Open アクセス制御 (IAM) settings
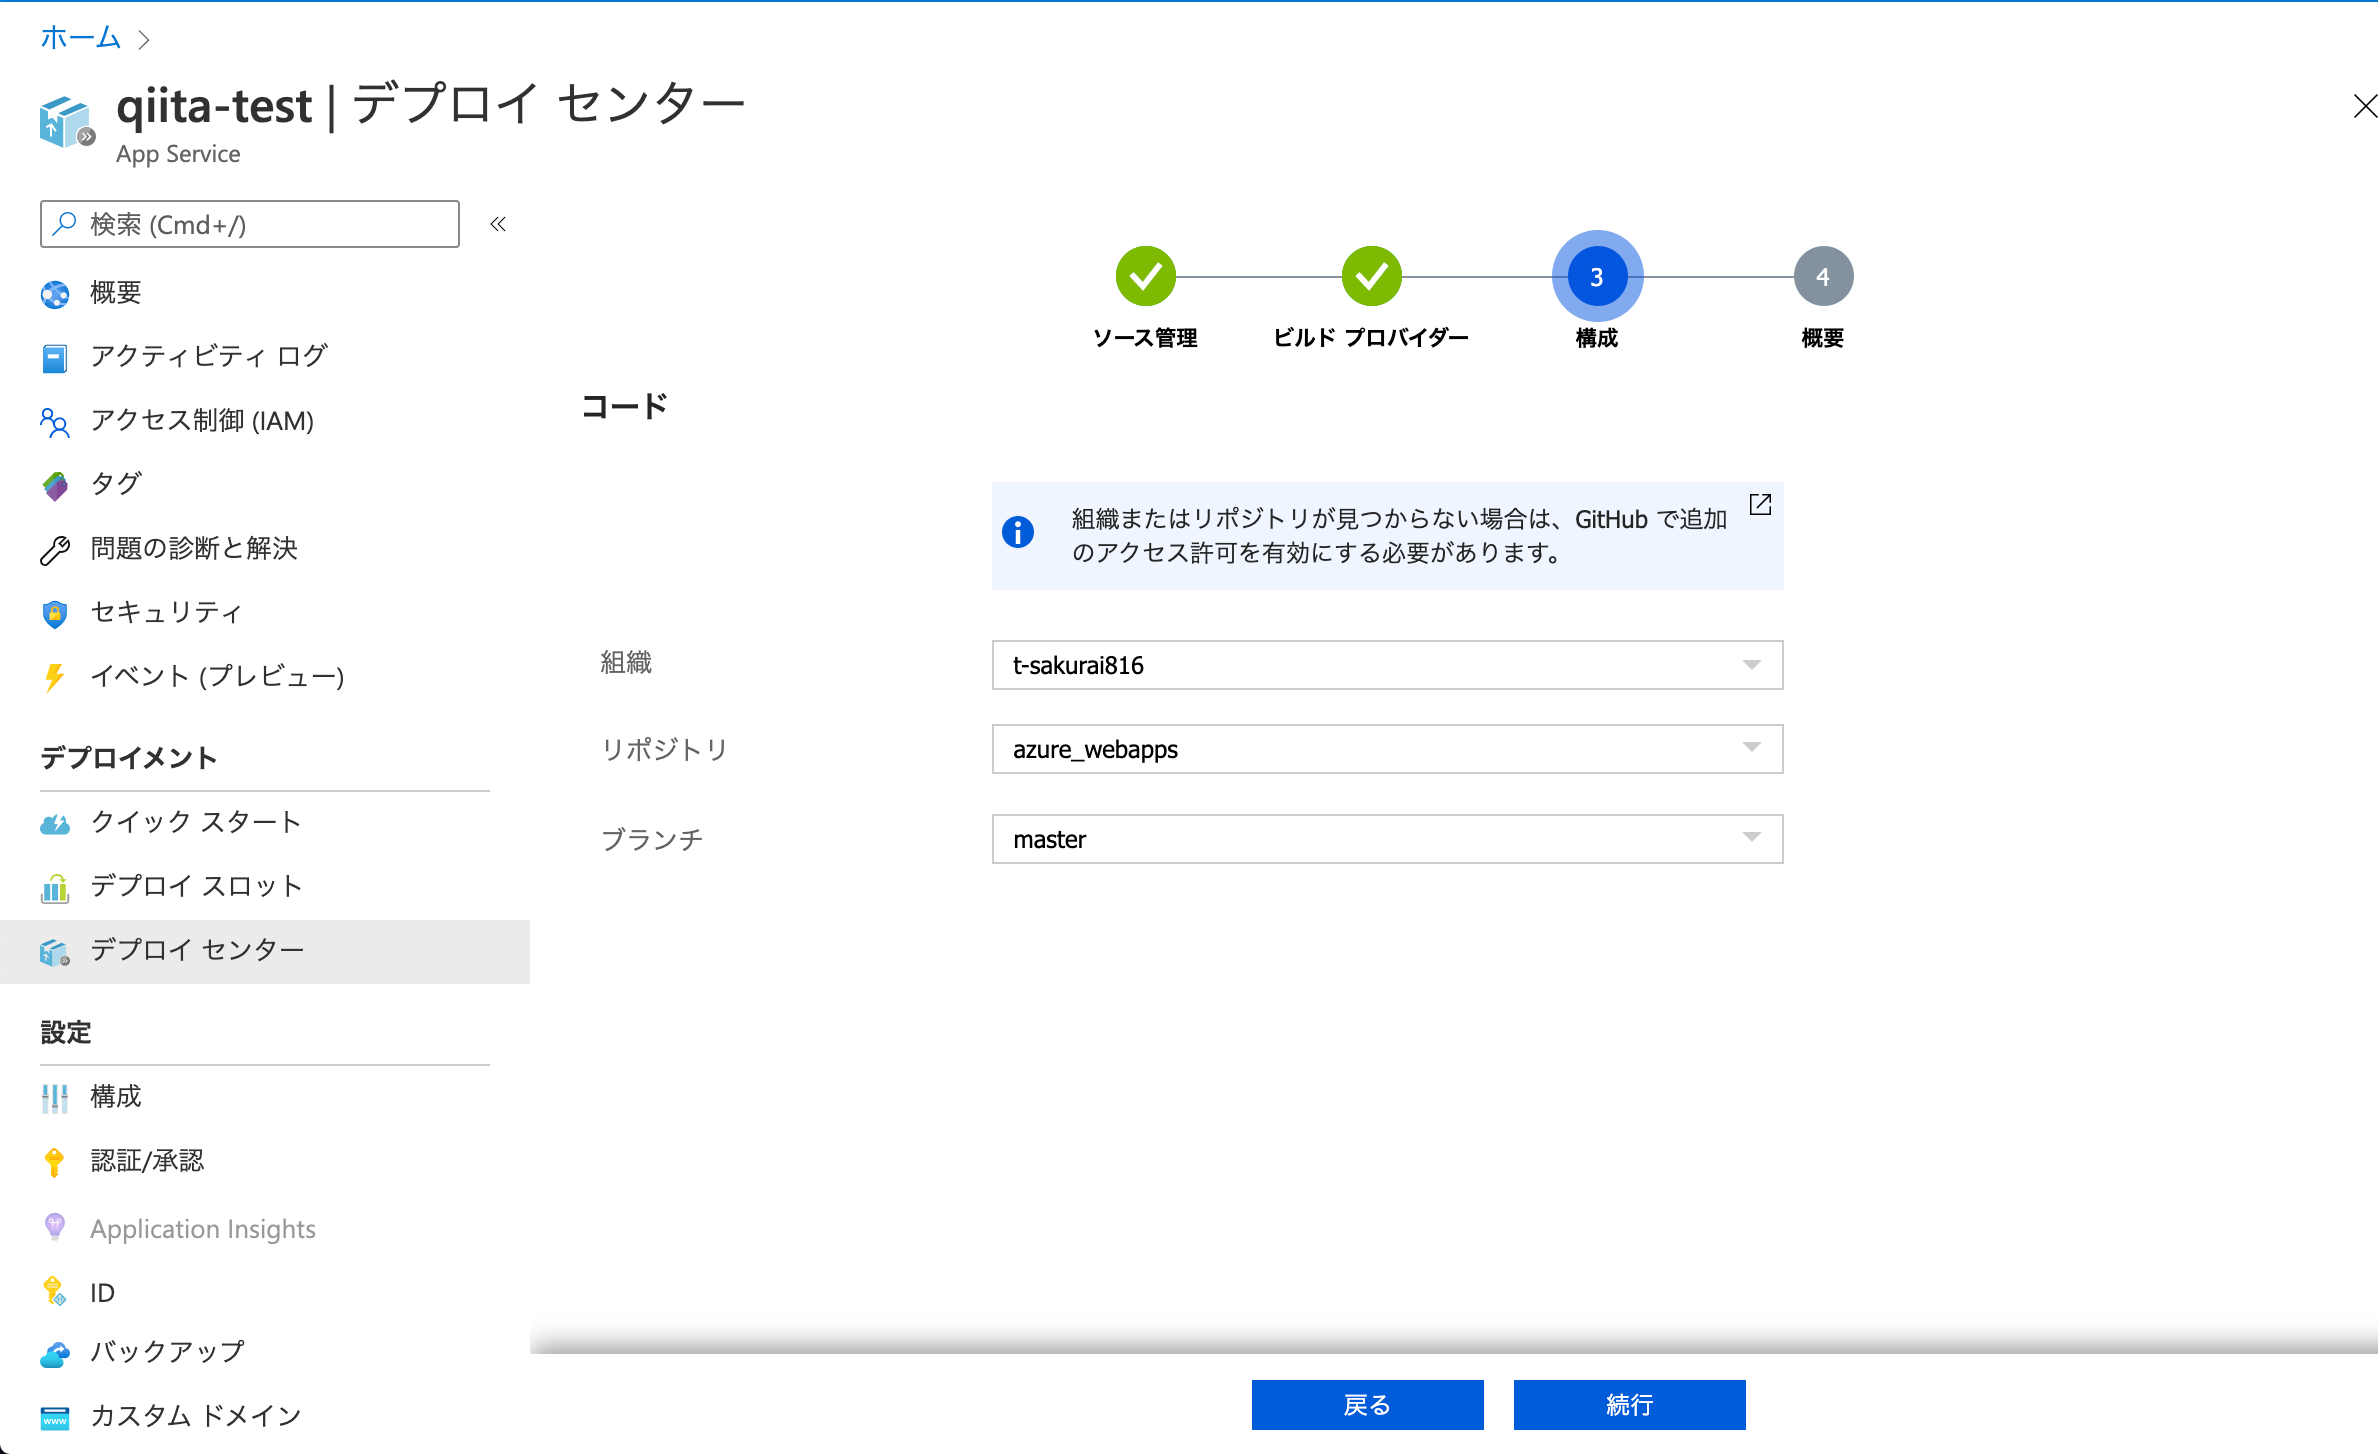 click(201, 420)
